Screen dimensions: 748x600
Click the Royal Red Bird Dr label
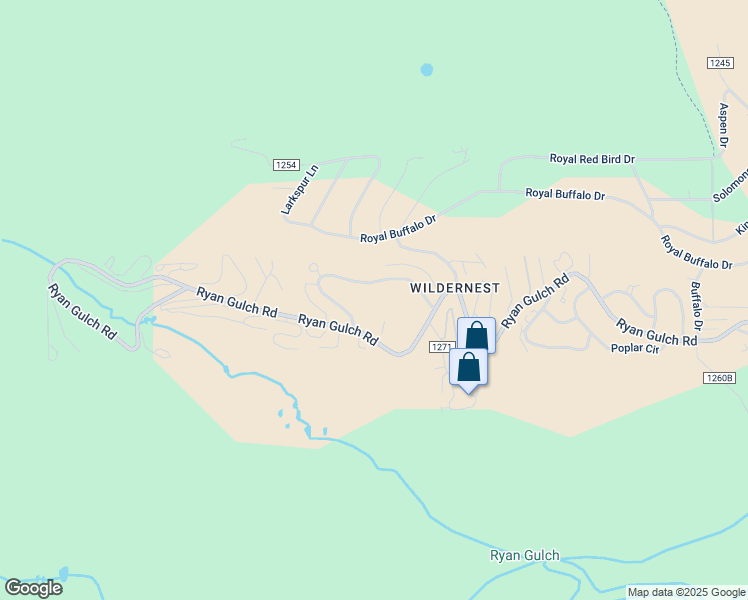pos(592,159)
